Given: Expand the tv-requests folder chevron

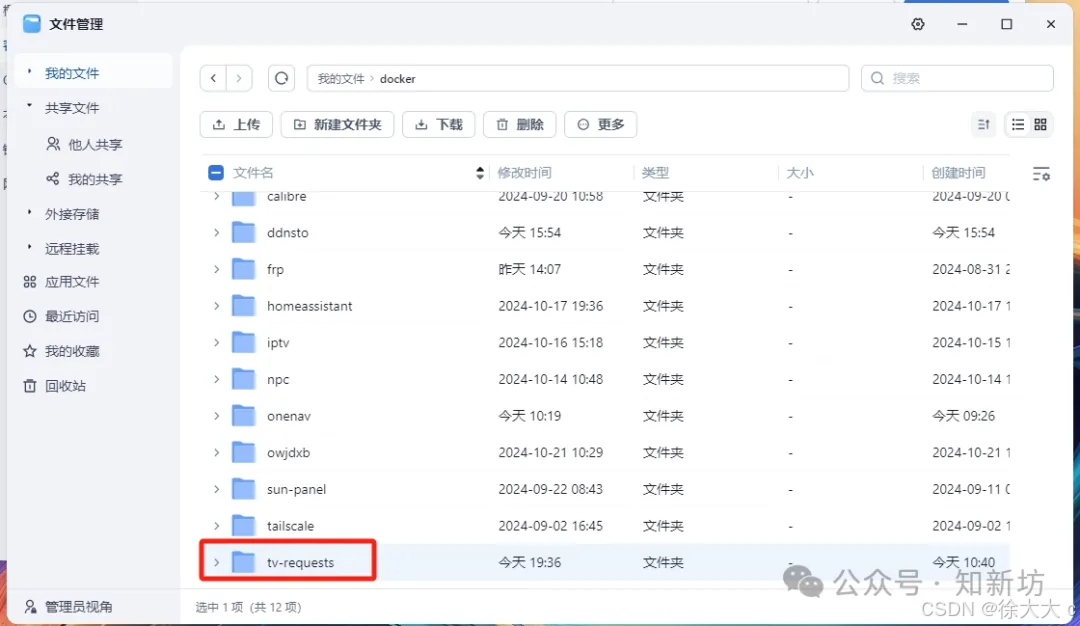Looking at the screenshot, I should [x=216, y=562].
